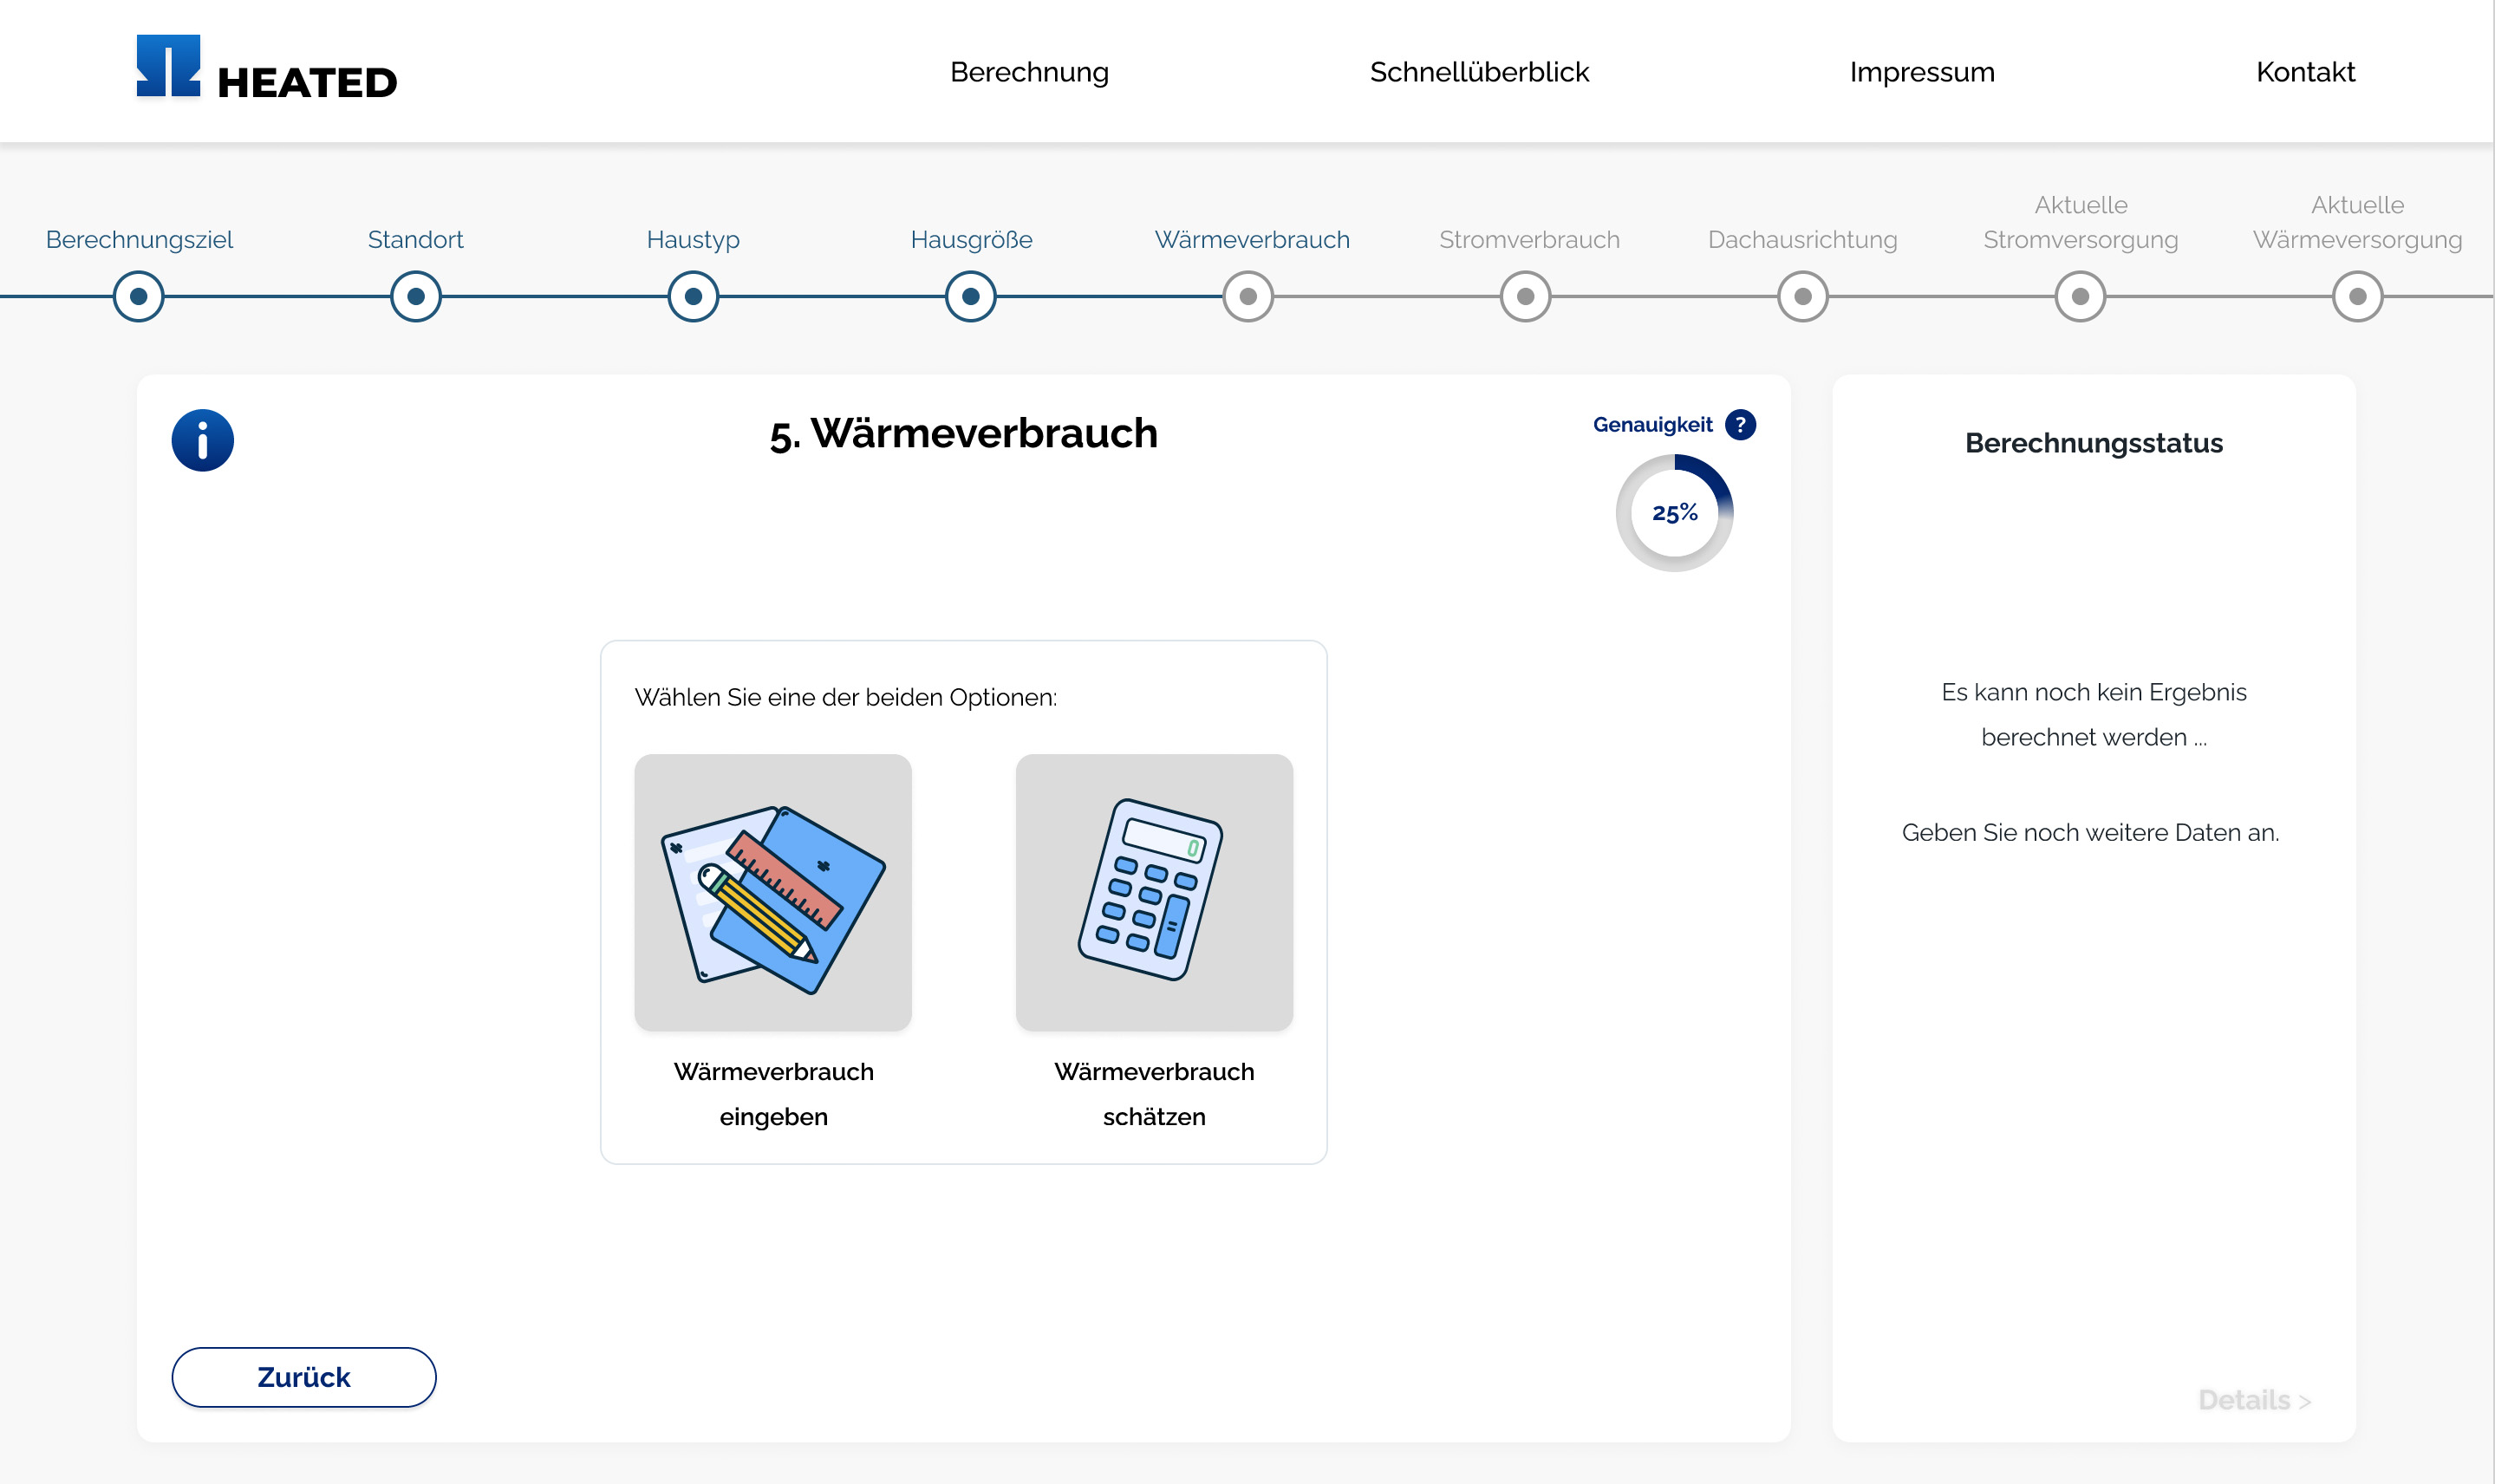Select the Stromverbrauch step marker
2495x1484 pixels.
pos(1525,297)
